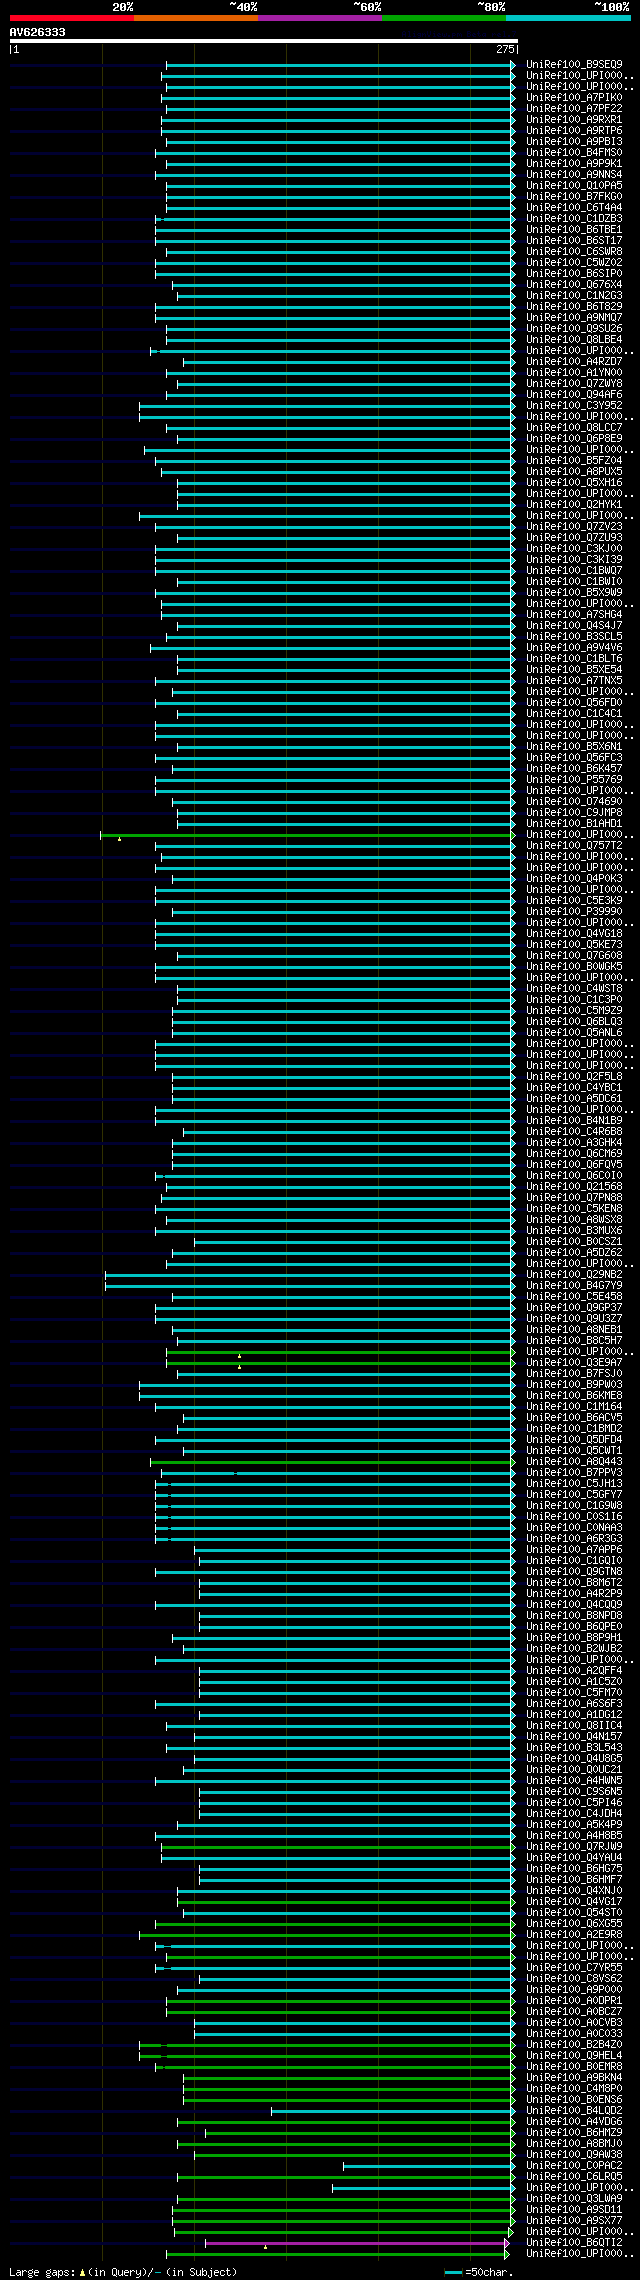The image size is (640, 2280).
Task: Open hit UniRef100_B2WJB2
Action: tap(574, 1648)
